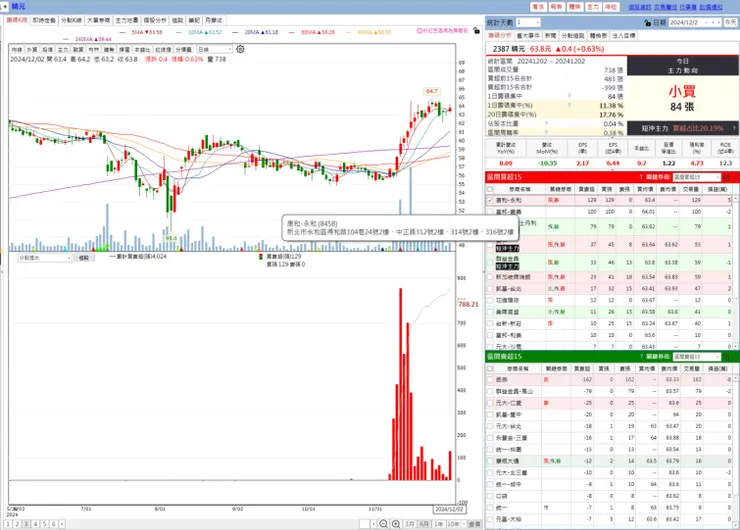Click the 小買 84 張 summary panel
This screenshot has width=740, height=530.
coord(682,98)
